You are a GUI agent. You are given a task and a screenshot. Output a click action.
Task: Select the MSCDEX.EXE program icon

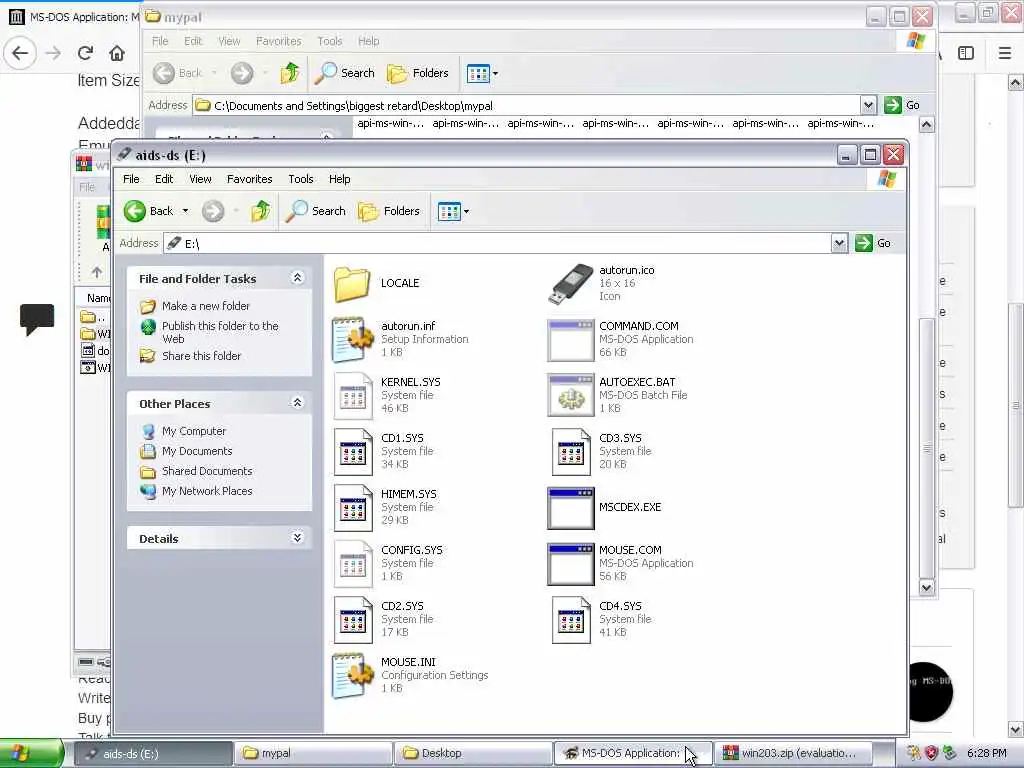coord(570,507)
